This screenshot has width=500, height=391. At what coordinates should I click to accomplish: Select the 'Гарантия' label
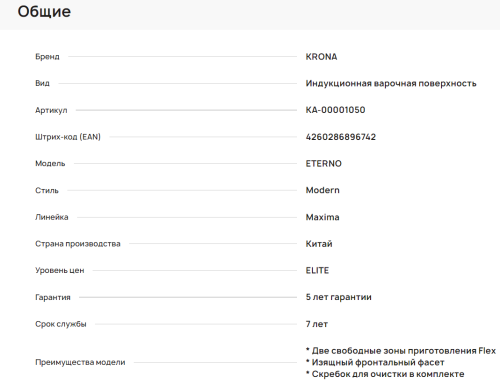coord(53,297)
